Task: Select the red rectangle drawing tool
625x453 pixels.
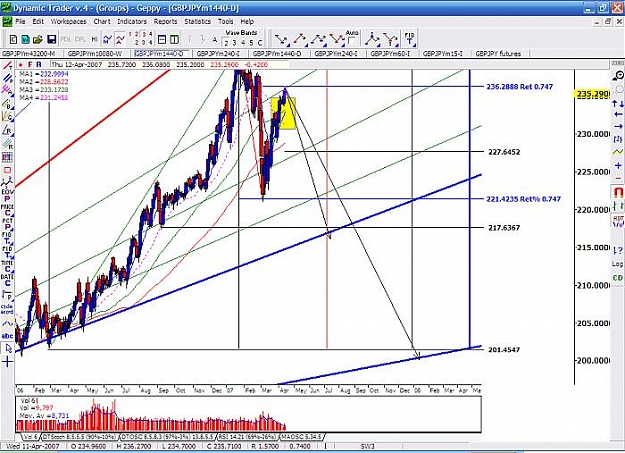Action: [7, 170]
